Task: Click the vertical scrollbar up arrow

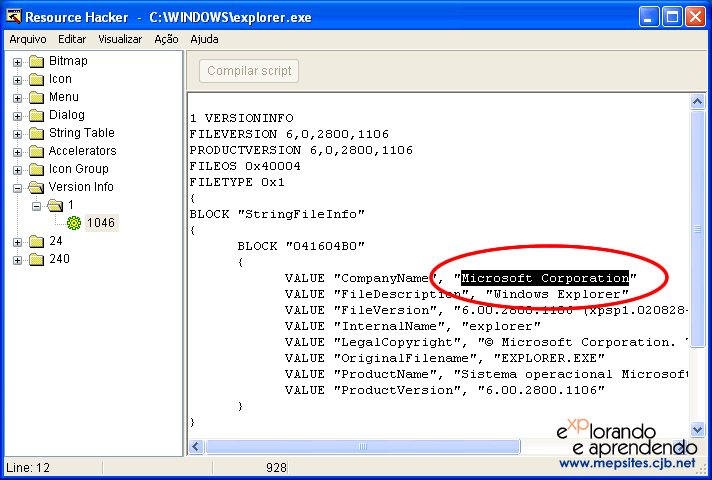Action: [x=697, y=102]
